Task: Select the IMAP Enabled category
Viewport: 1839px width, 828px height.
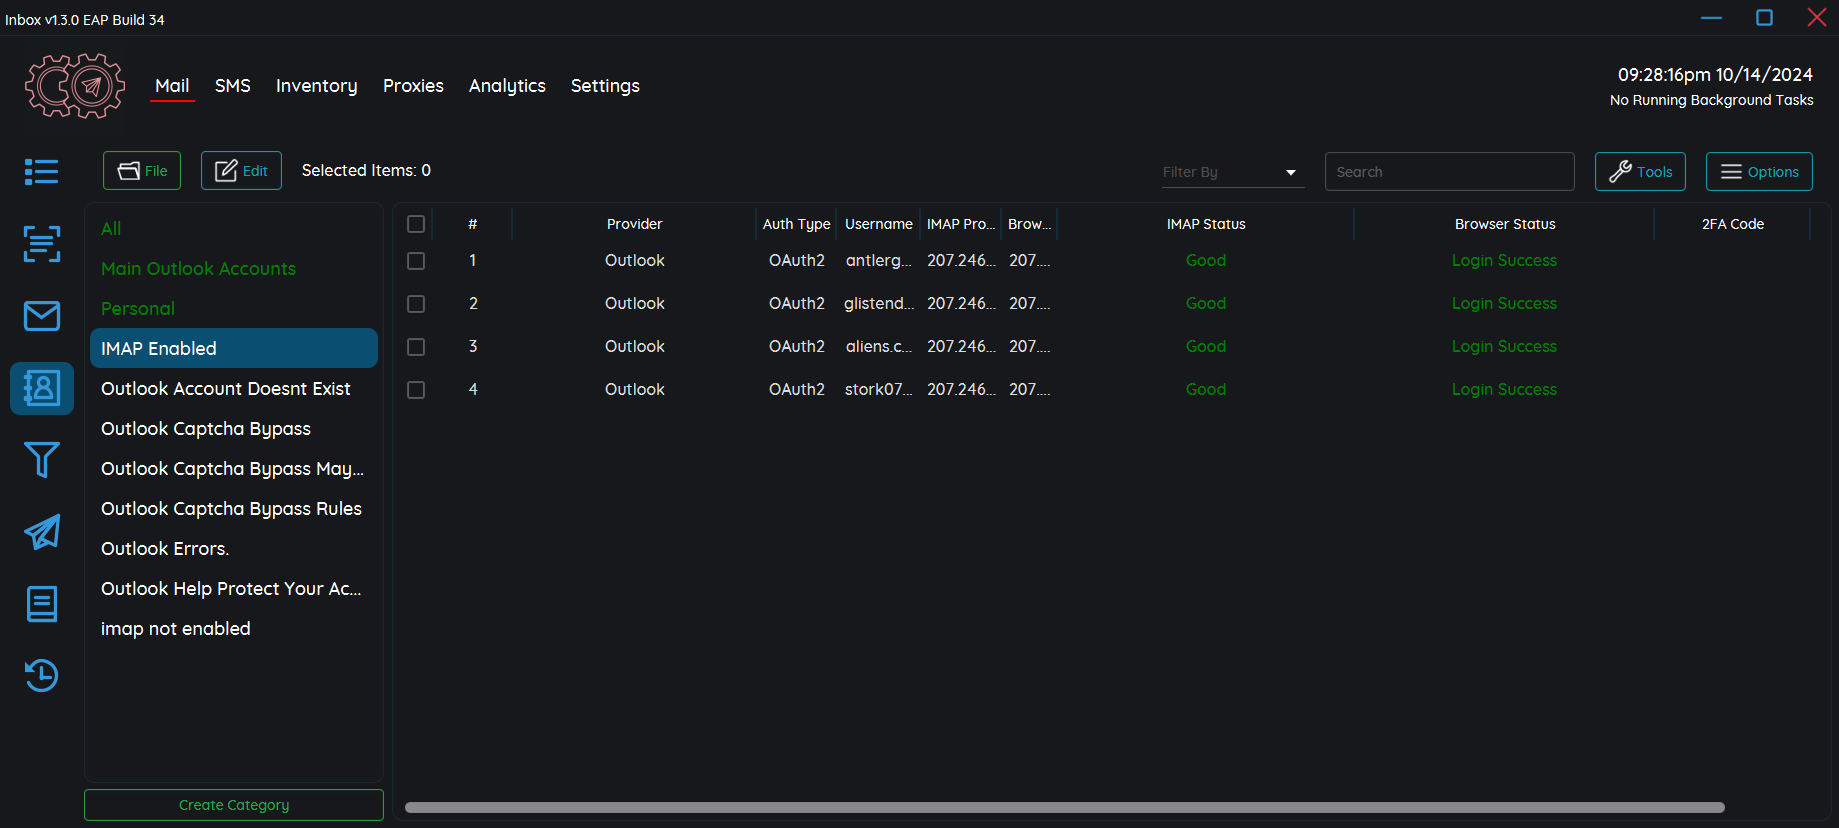Action: coord(234,348)
